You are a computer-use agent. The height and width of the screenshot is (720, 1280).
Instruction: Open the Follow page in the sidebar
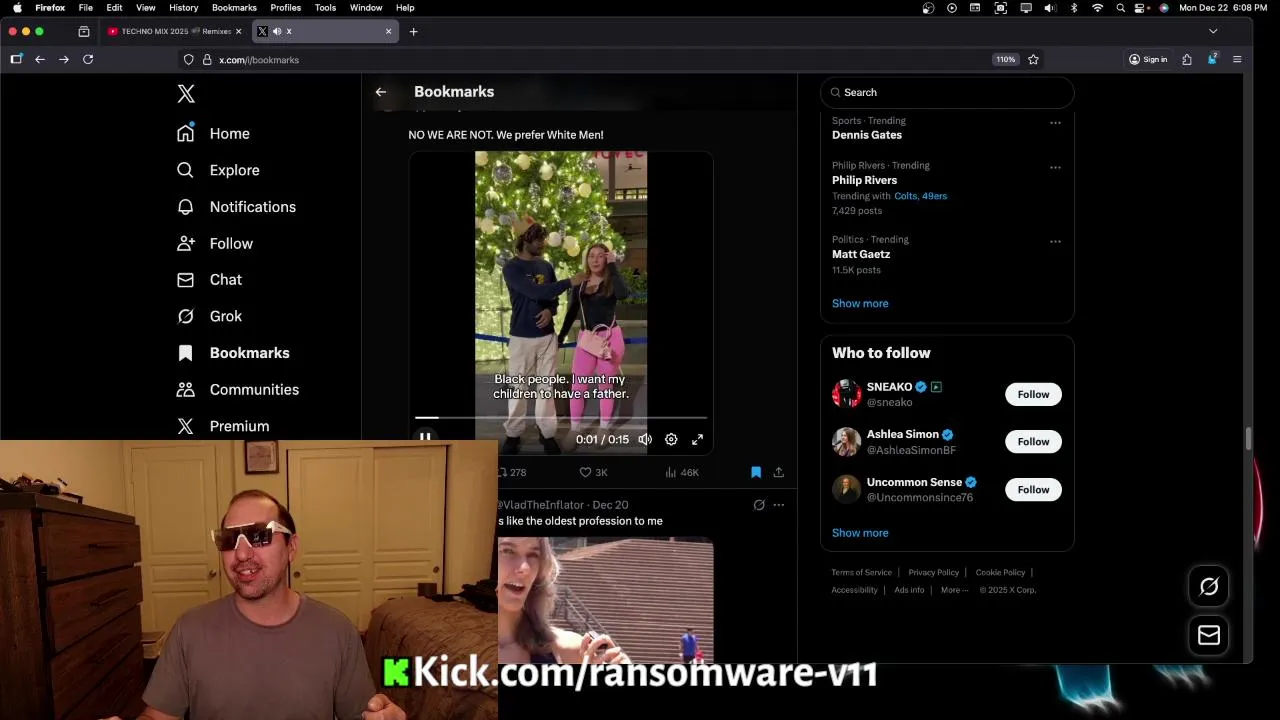point(215,243)
